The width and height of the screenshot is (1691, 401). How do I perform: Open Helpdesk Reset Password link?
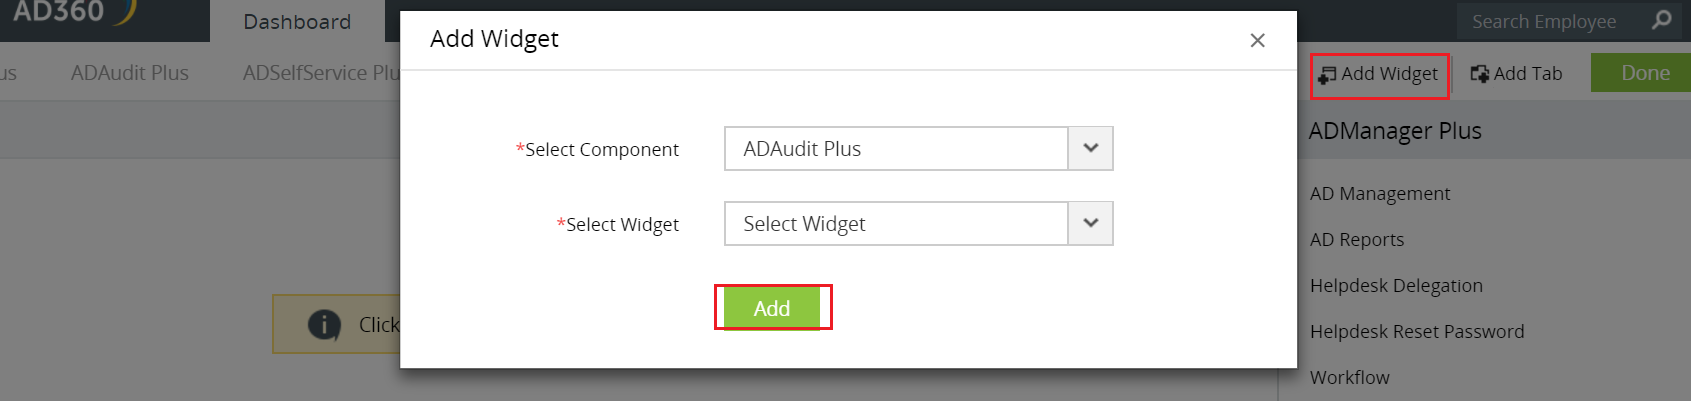click(x=1416, y=332)
